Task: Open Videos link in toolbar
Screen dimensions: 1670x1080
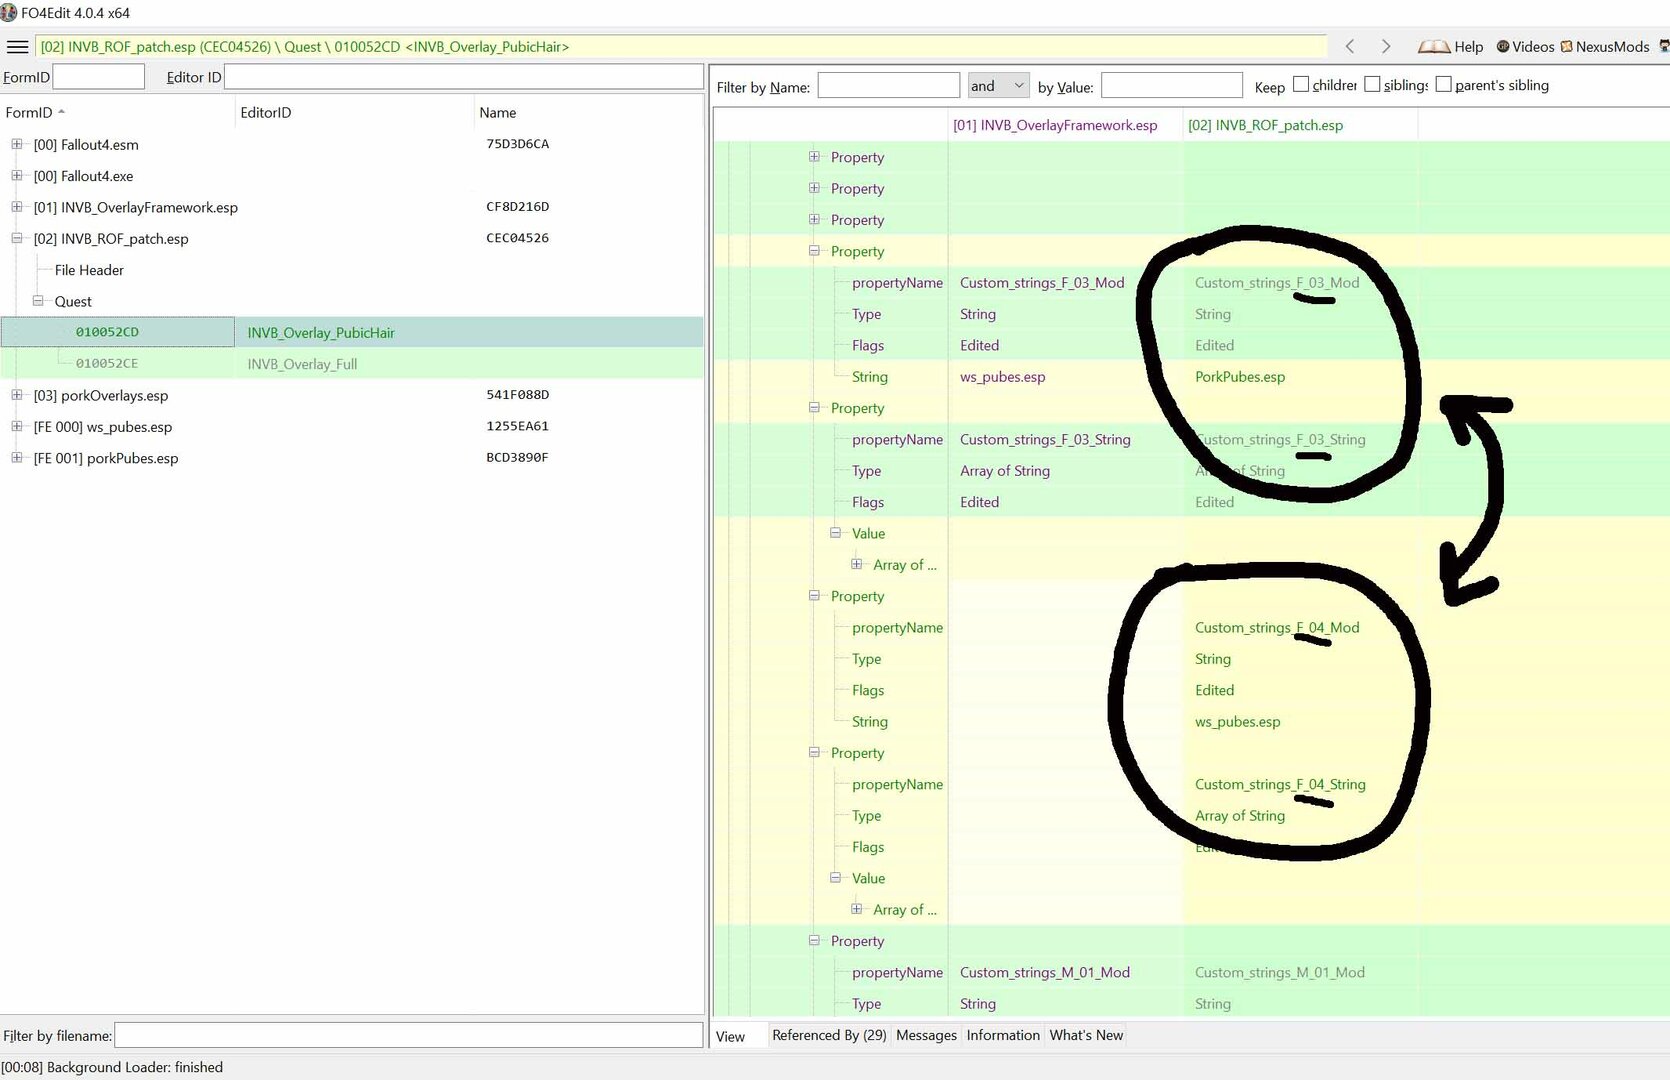Action: [1525, 47]
